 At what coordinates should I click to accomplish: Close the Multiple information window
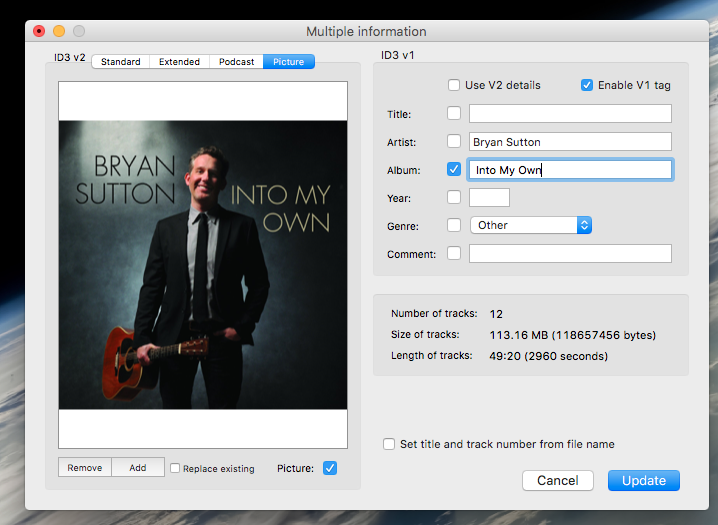pyautogui.click(x=39, y=31)
